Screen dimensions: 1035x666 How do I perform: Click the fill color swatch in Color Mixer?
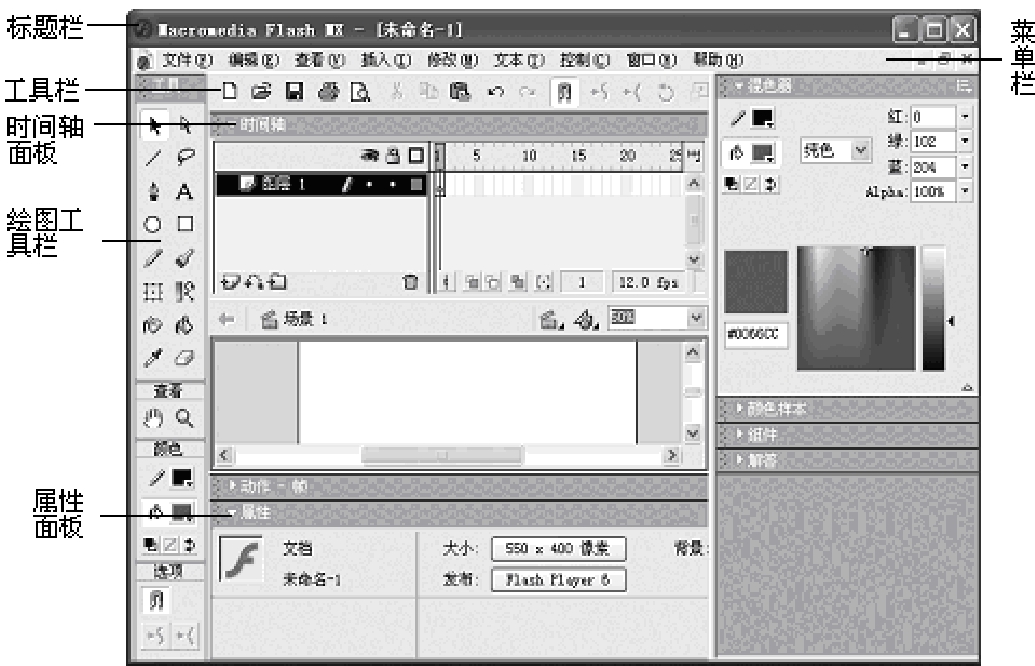click(763, 153)
